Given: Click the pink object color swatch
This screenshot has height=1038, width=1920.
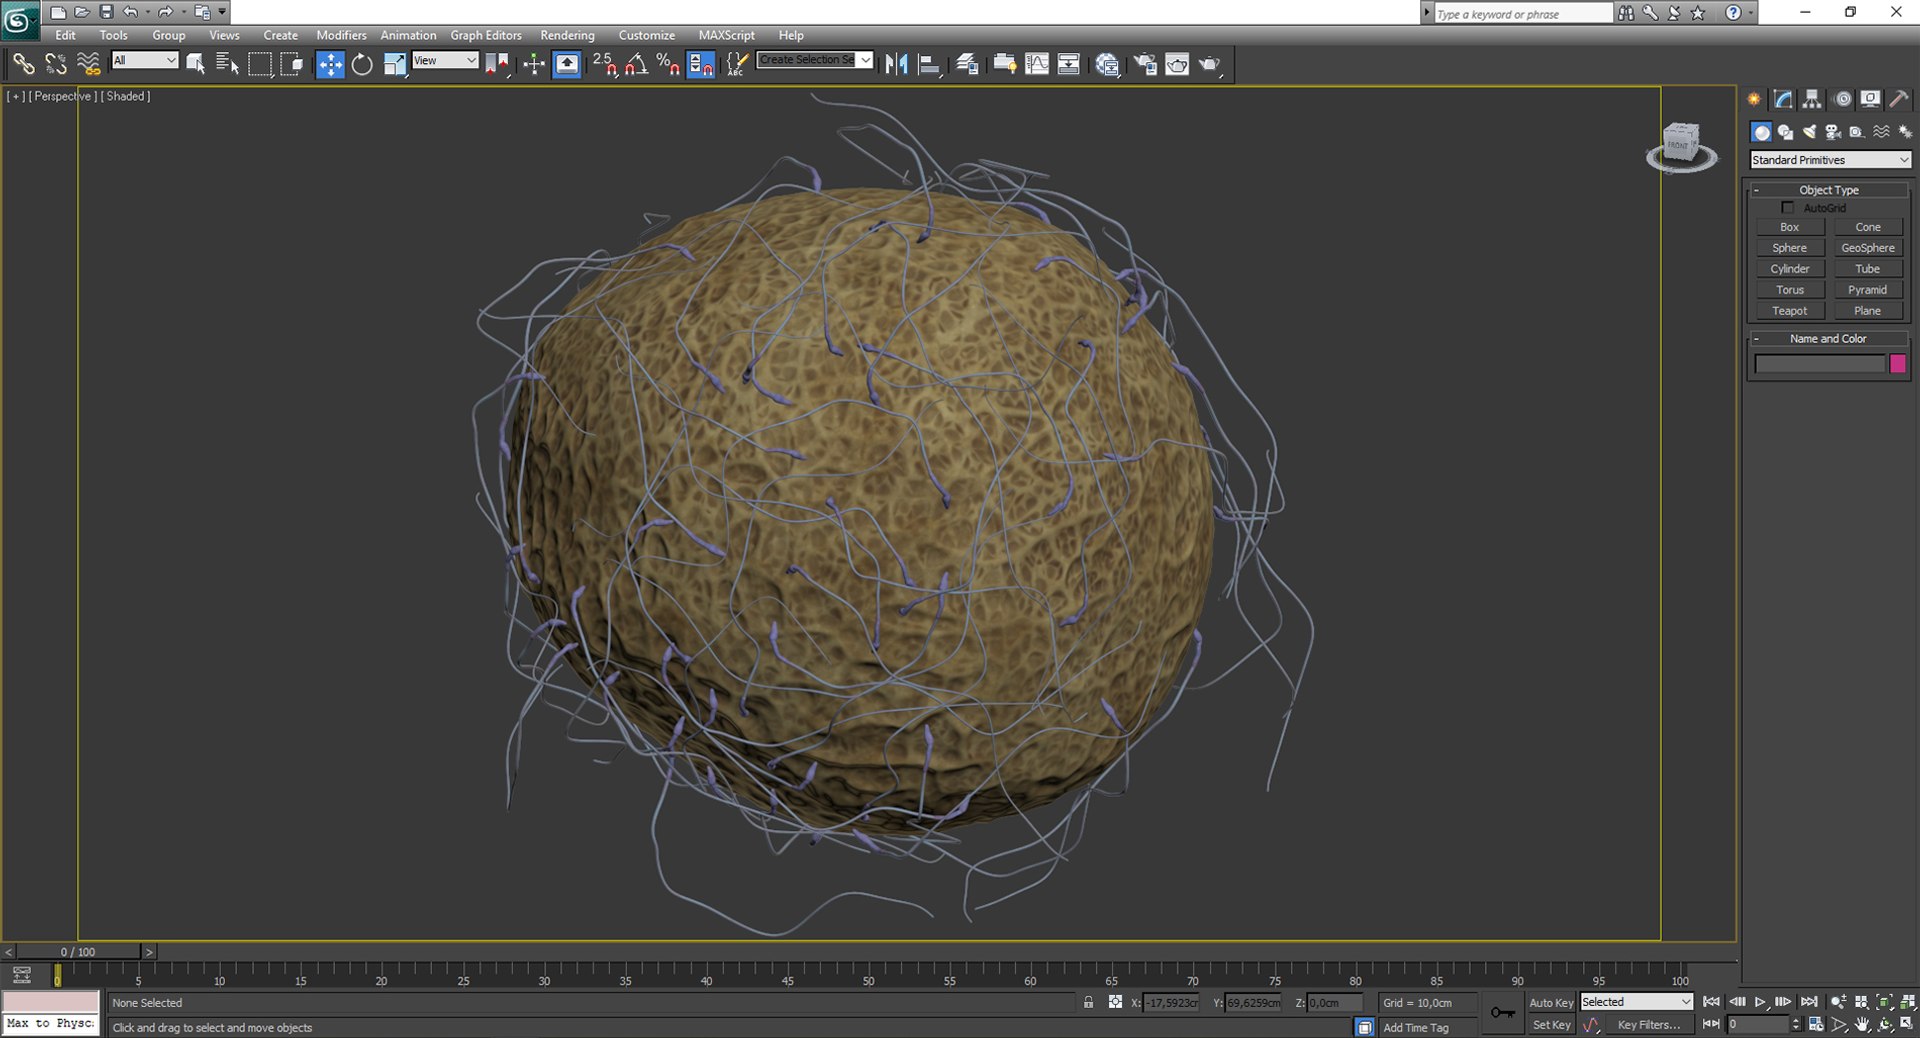Looking at the screenshot, I should (1897, 365).
